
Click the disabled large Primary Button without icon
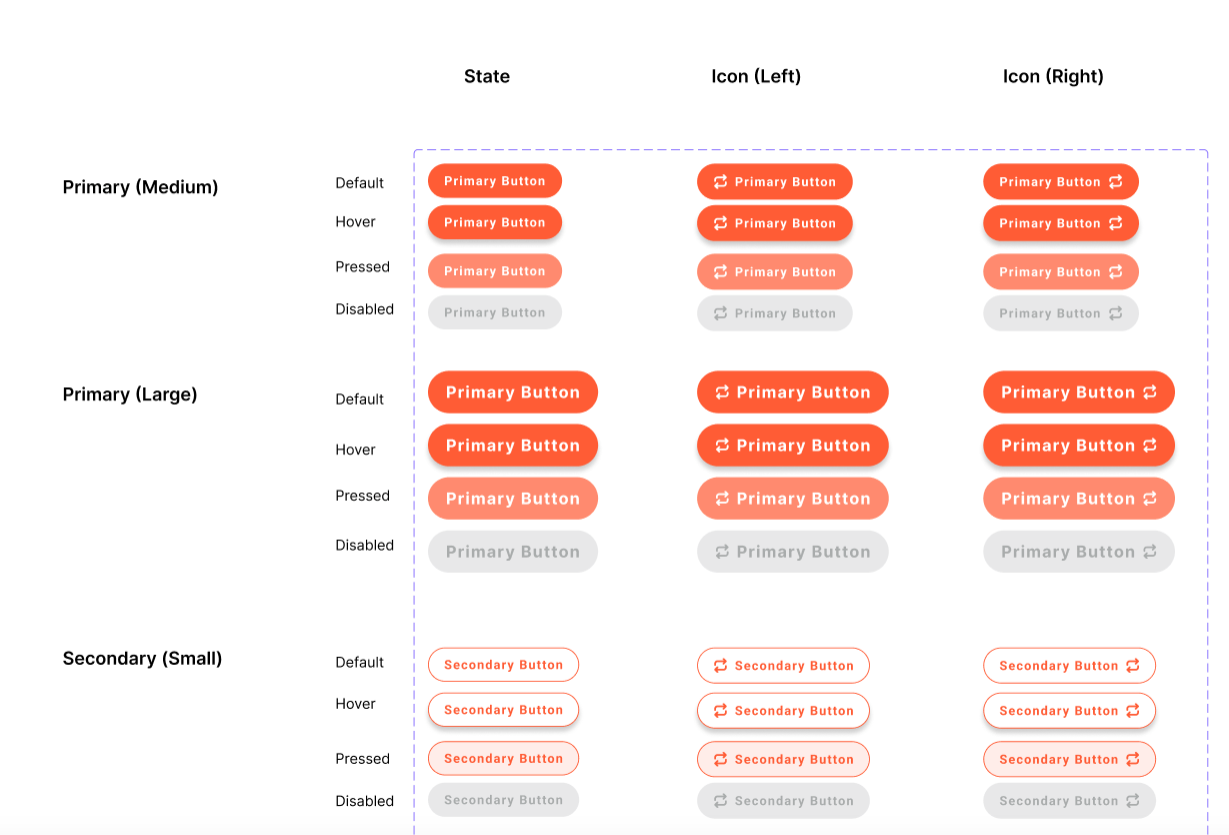click(512, 551)
